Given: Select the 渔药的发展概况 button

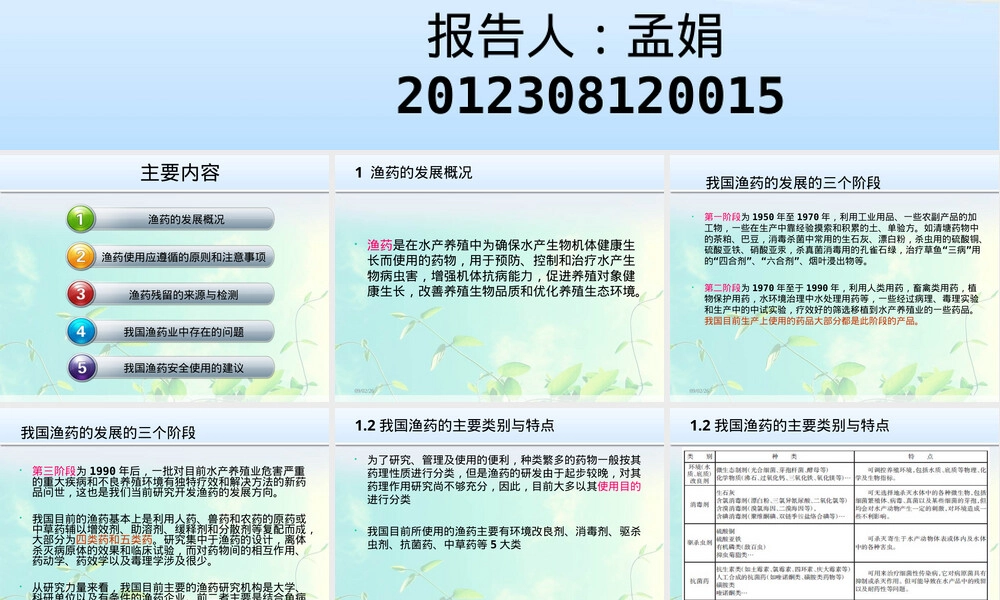Looking at the screenshot, I should point(186,219).
